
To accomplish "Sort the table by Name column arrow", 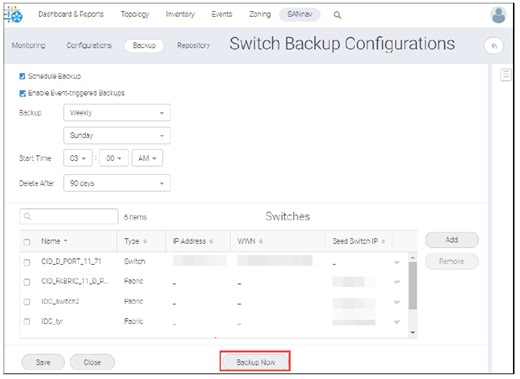I will [65, 240].
